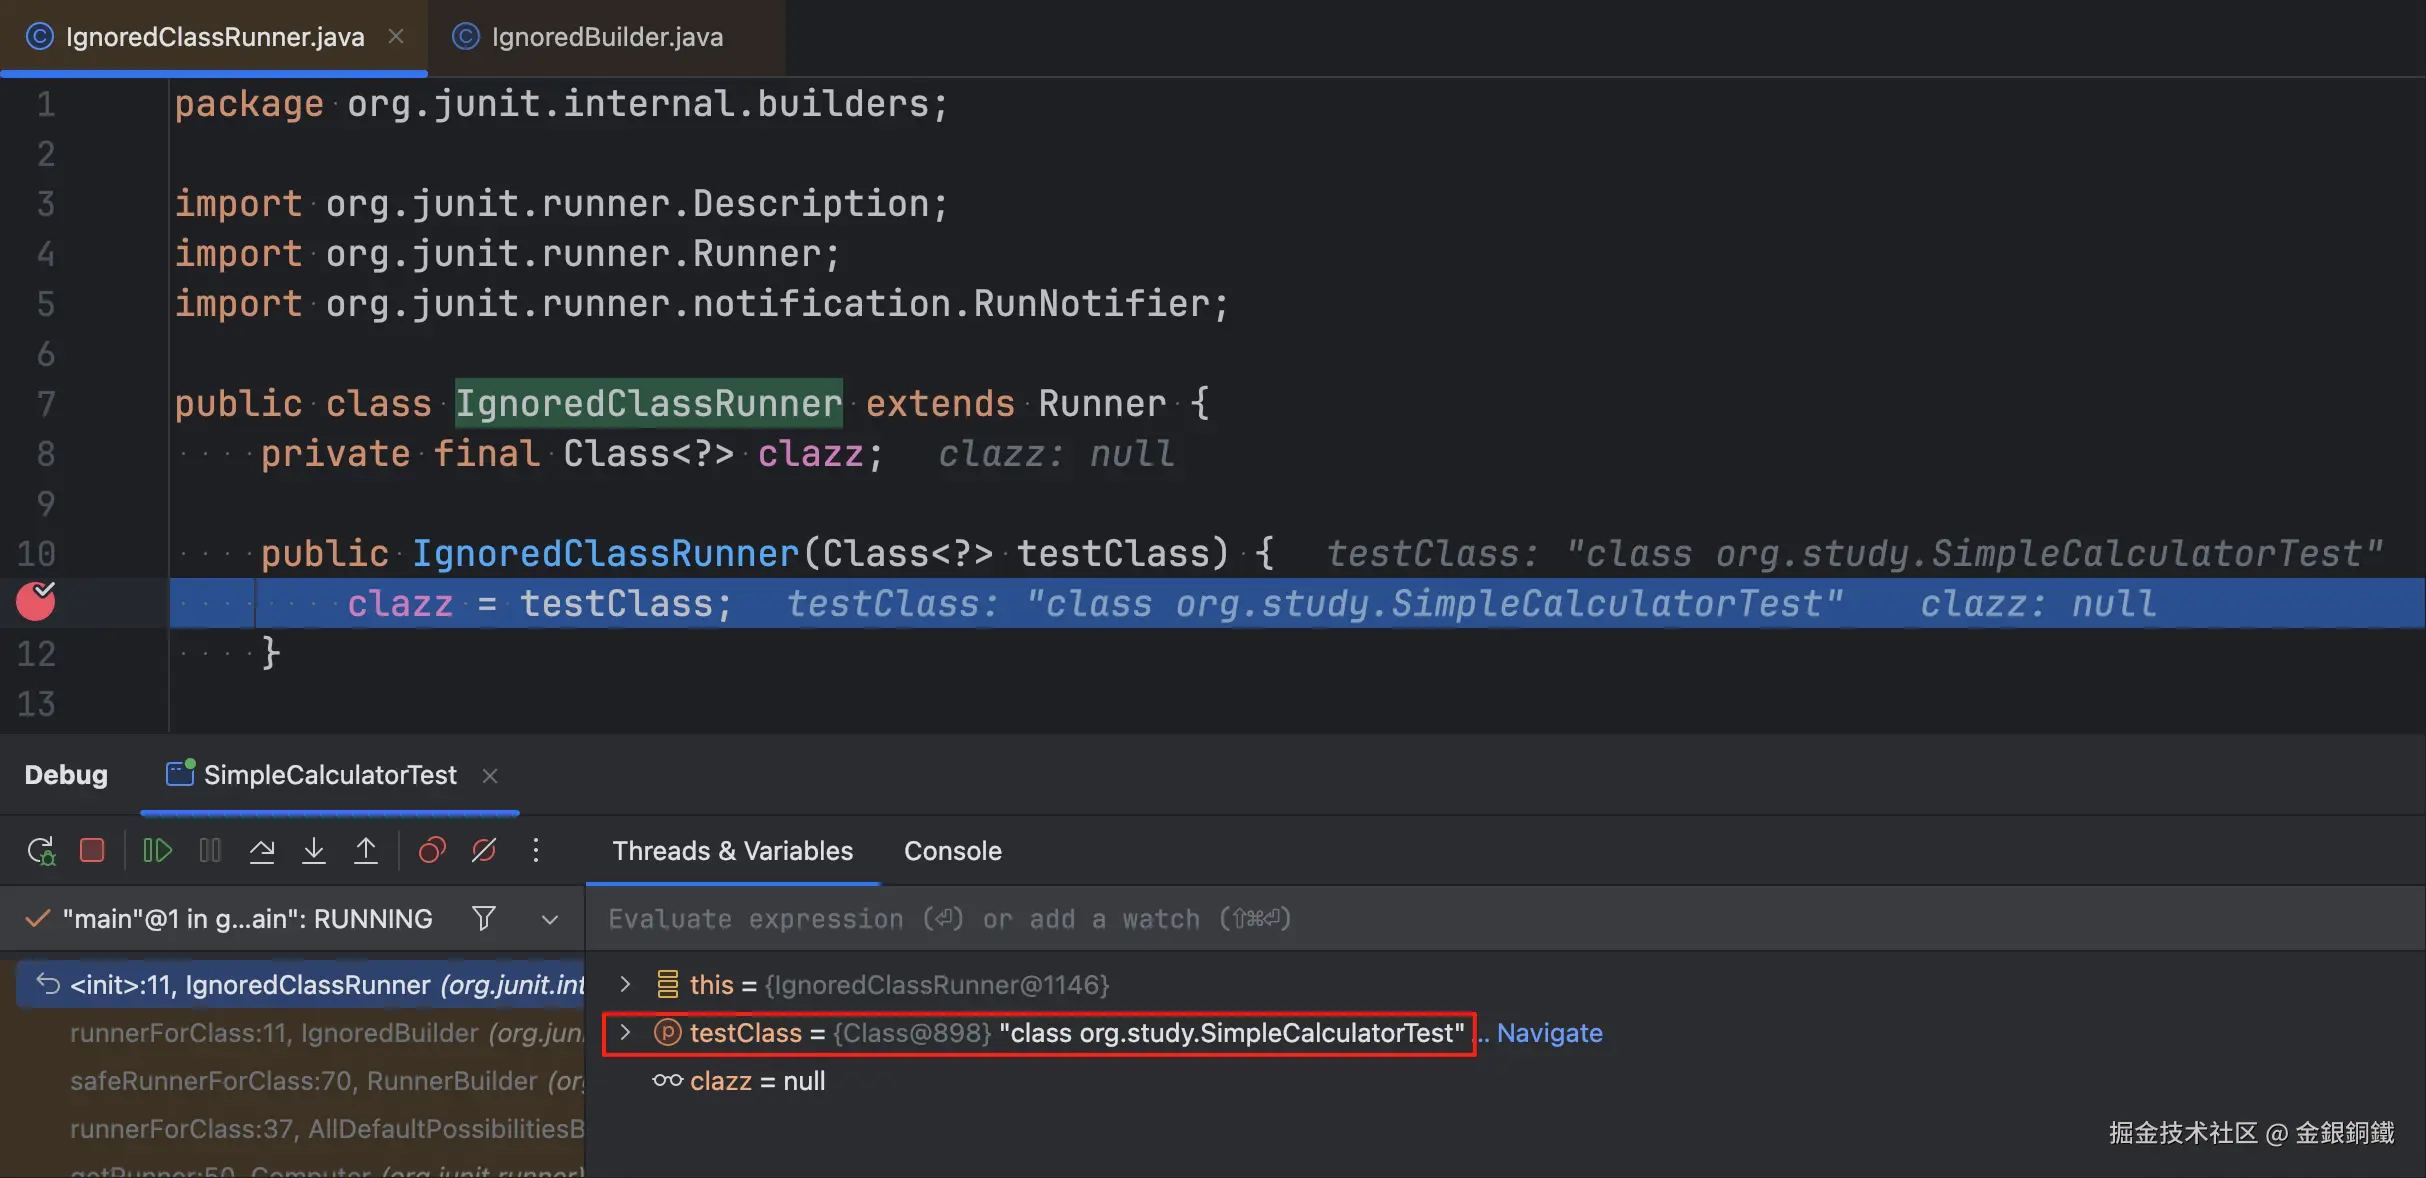Click the Step Into icon

[x=314, y=851]
